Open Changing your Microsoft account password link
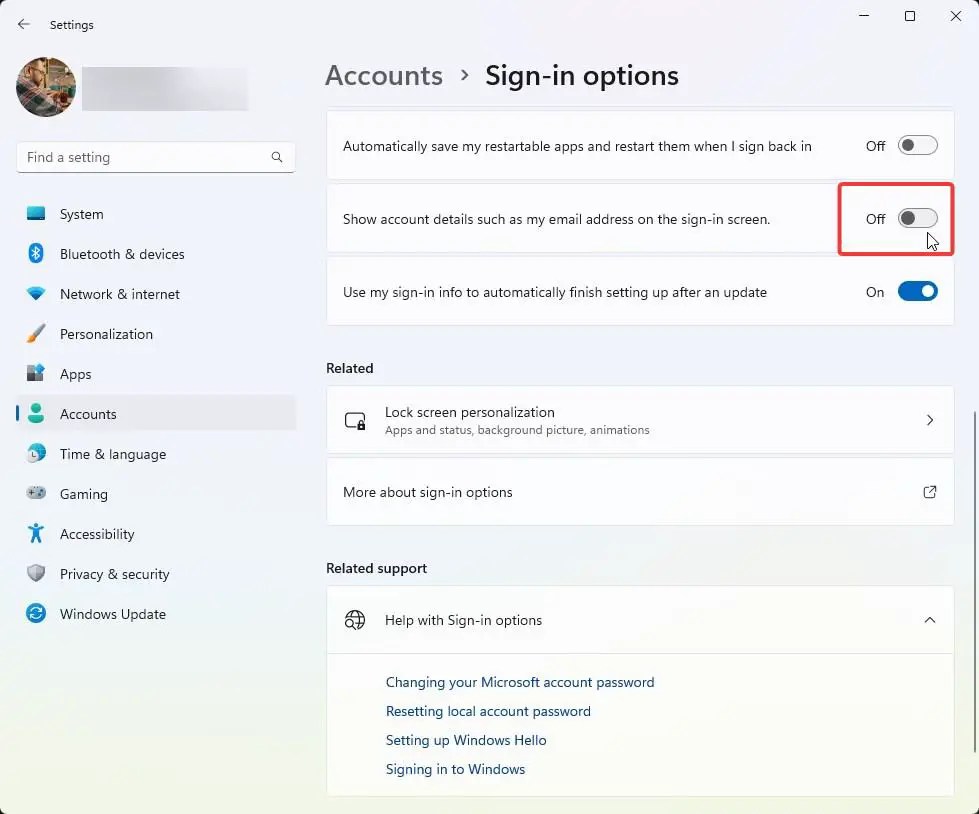 (519, 682)
